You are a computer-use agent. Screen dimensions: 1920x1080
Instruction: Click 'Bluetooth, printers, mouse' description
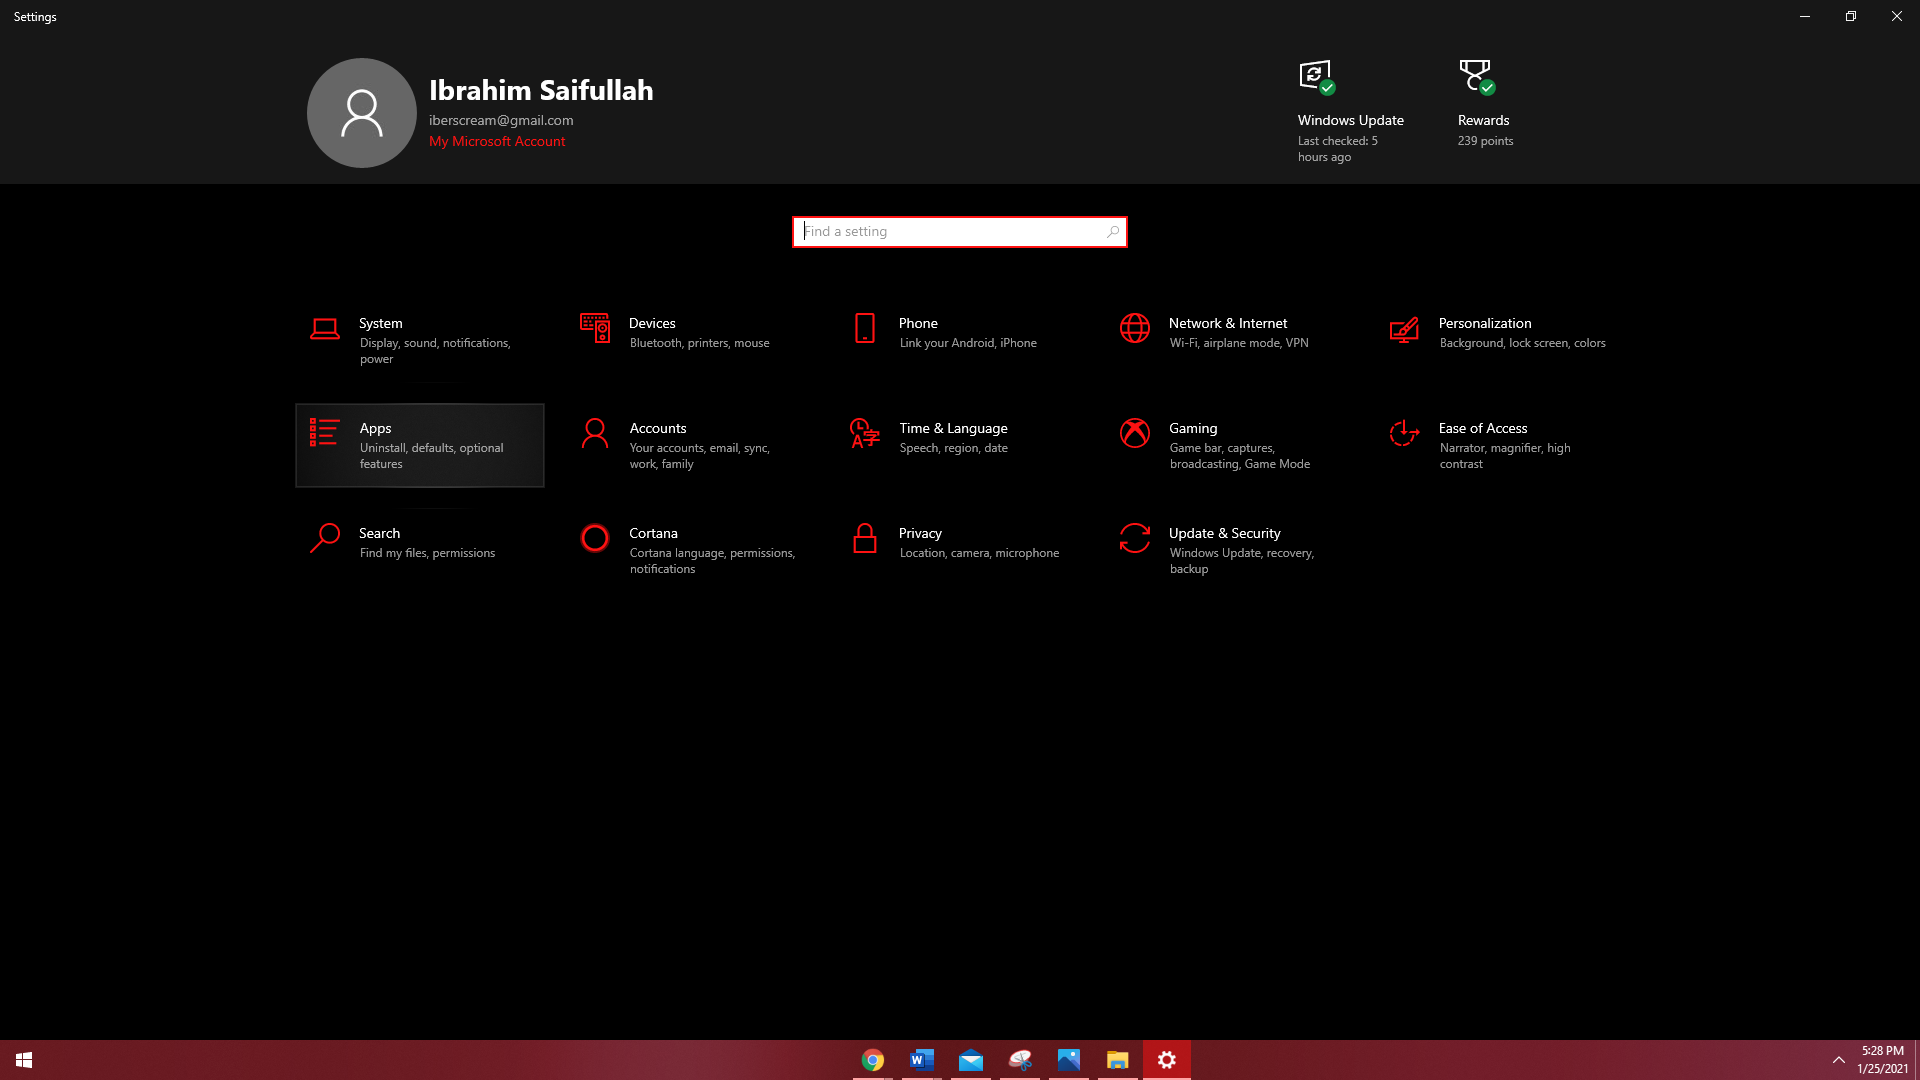699,343
